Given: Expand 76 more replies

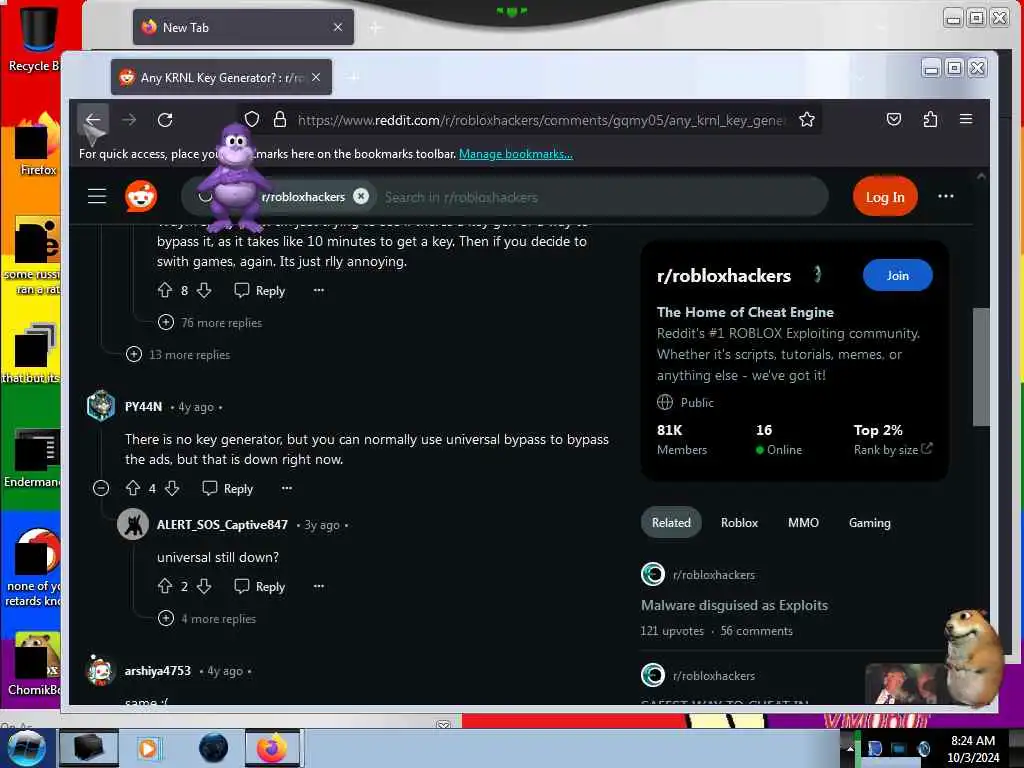Looking at the screenshot, I should pos(210,323).
